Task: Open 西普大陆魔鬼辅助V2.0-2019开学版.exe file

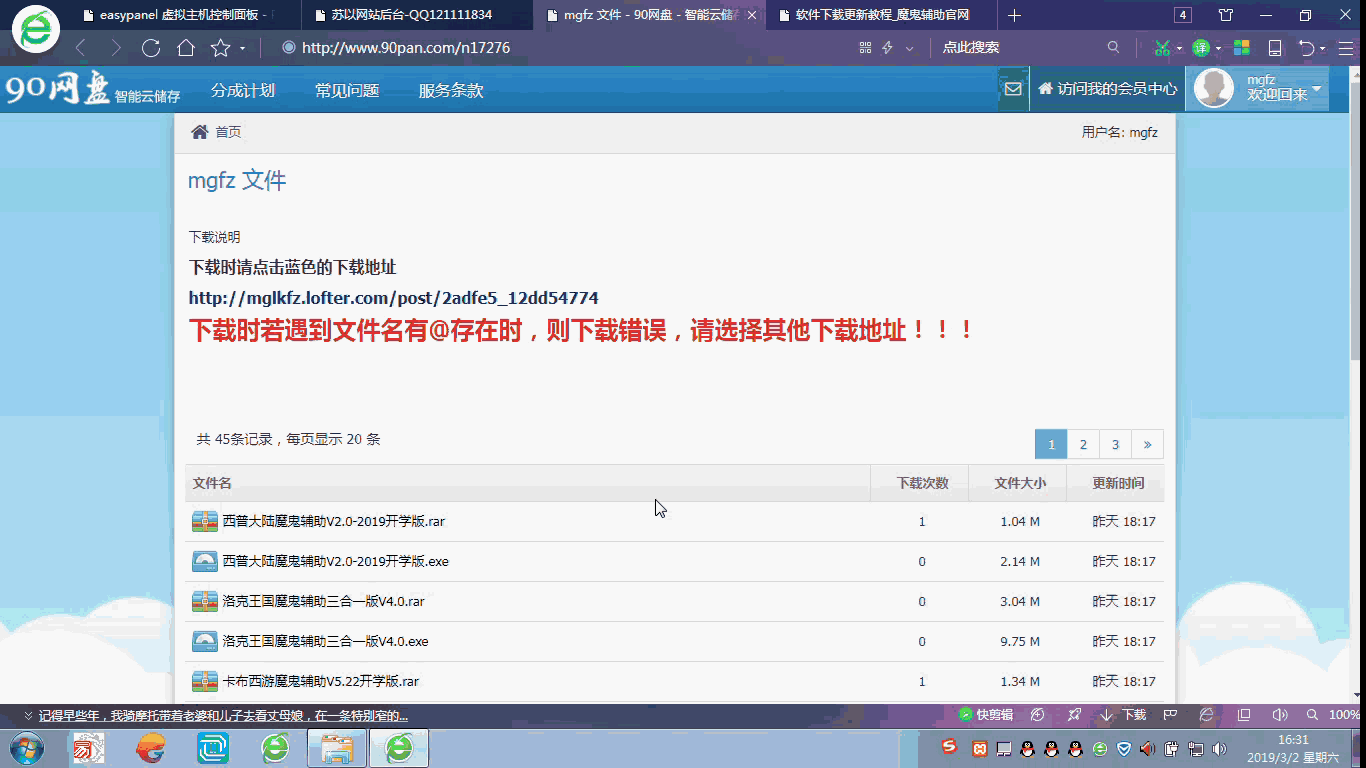Action: (x=335, y=561)
